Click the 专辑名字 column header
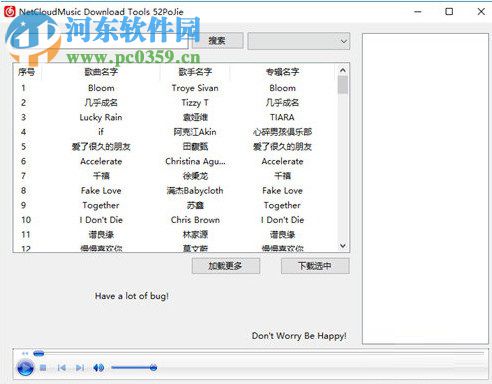 [282, 72]
